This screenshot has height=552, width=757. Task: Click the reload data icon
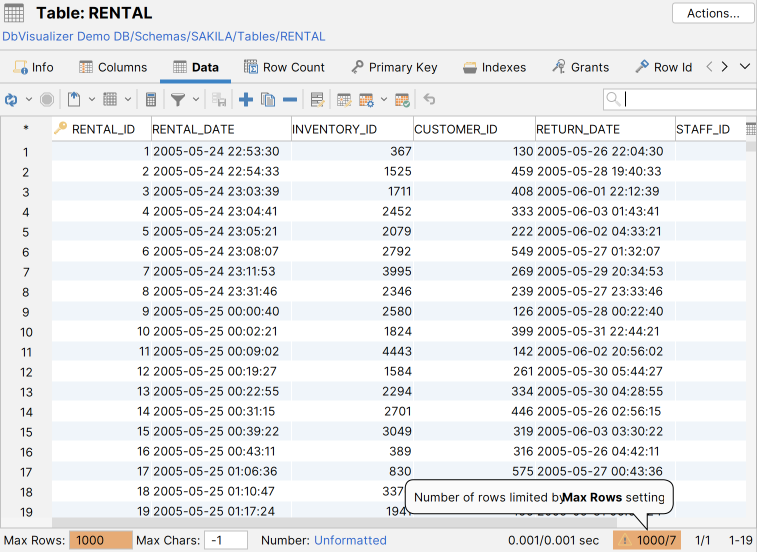click(x=11, y=100)
